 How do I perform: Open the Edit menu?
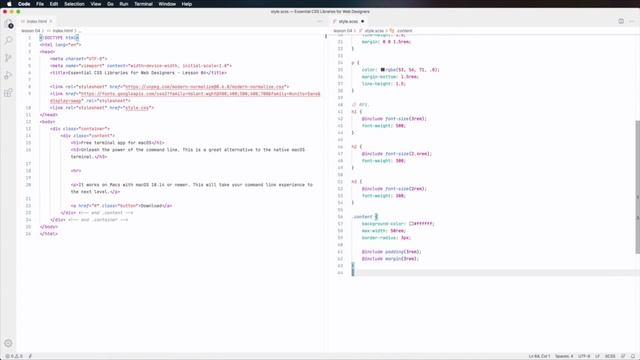54,4
